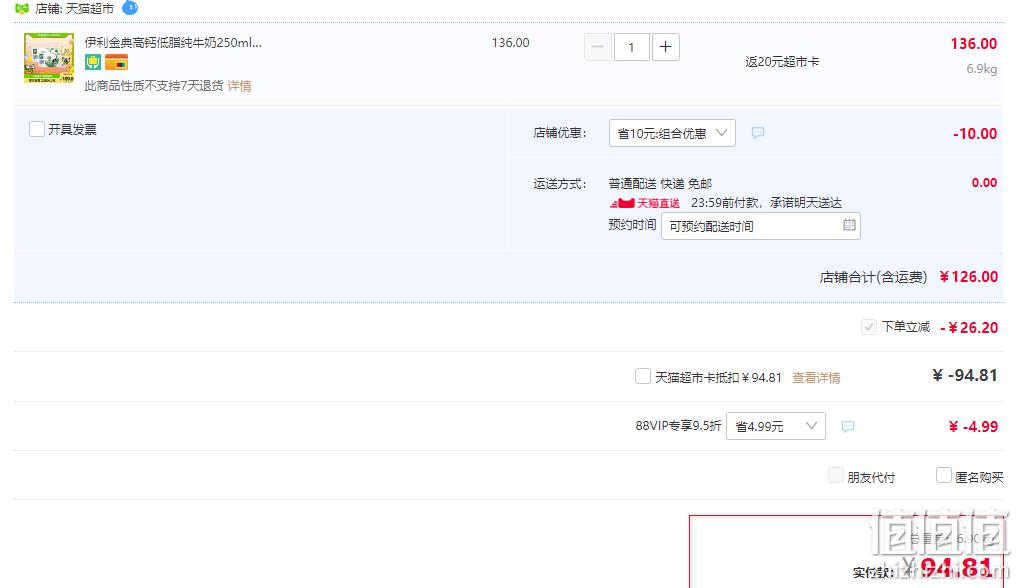The image size is (1019, 588).
Task: Open the 店铺优惠 省10元 dropdown
Action: point(672,133)
